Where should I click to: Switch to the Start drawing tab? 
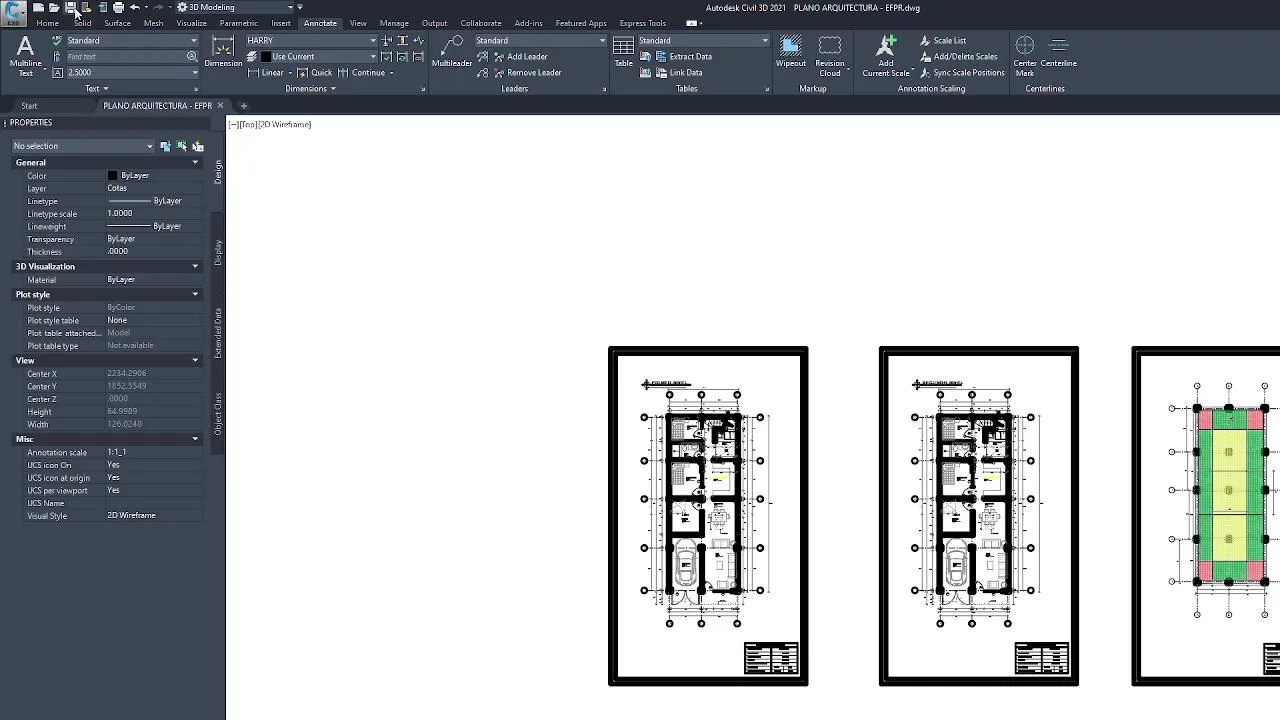29,106
